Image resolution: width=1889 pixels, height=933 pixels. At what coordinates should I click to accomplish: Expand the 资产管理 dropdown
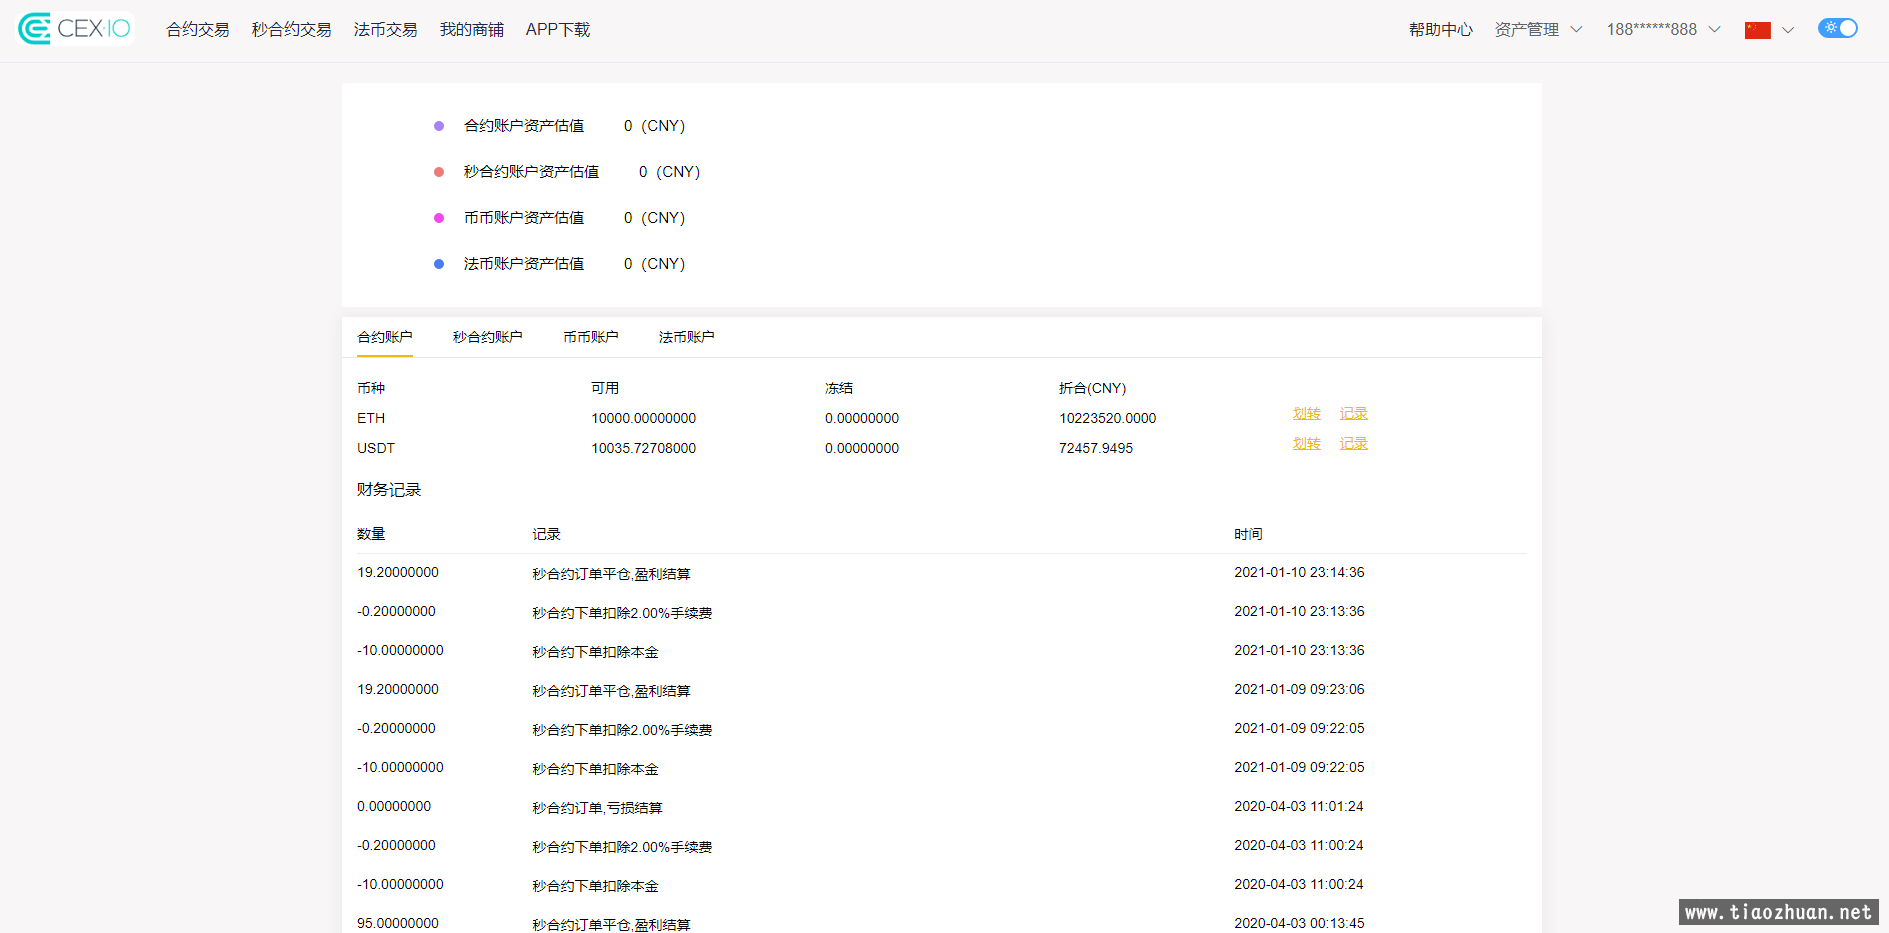1538,30
